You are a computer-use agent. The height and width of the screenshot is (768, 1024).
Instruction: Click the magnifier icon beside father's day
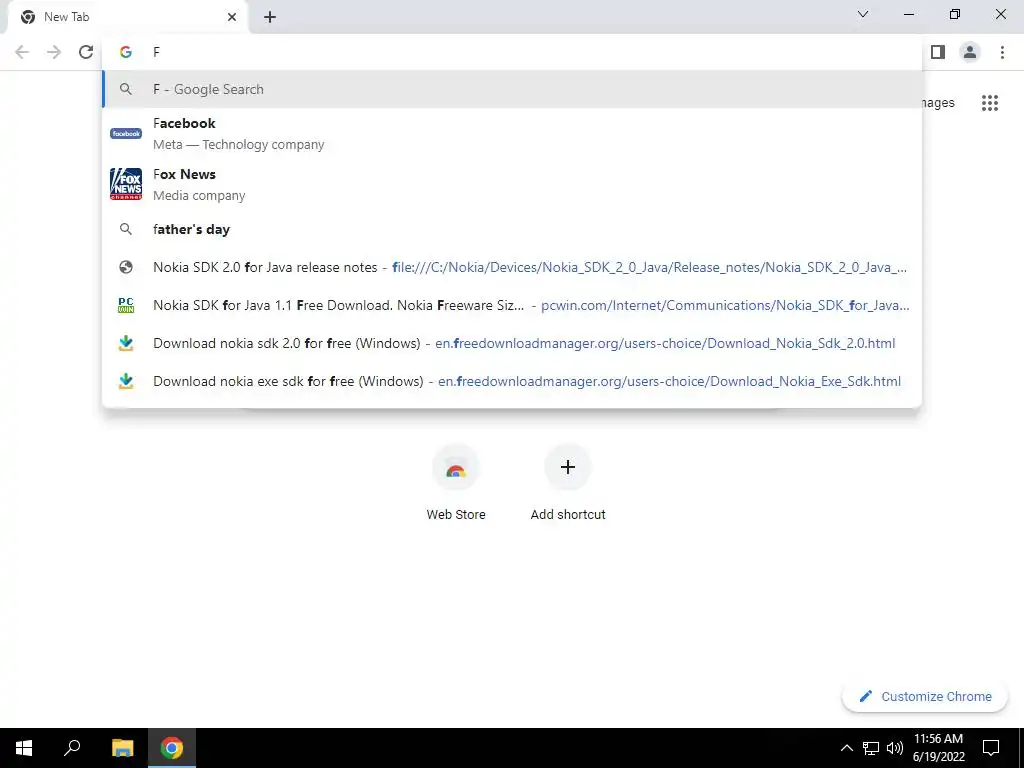tap(126, 229)
